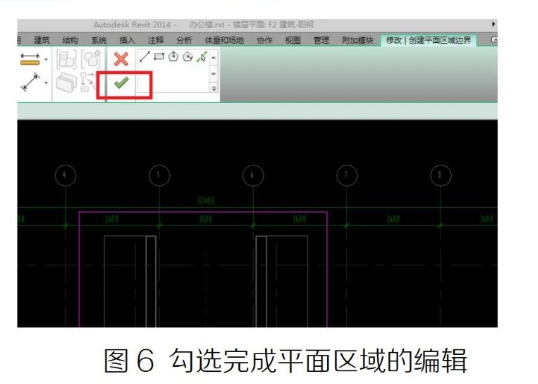This screenshot has height=384, width=538.
Task: Select the Line draw tool
Action: tap(144, 57)
